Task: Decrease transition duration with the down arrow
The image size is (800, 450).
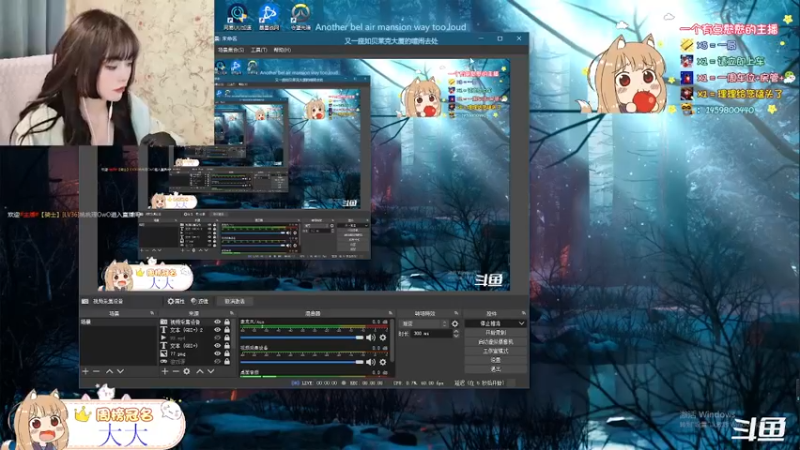Action: (456, 336)
